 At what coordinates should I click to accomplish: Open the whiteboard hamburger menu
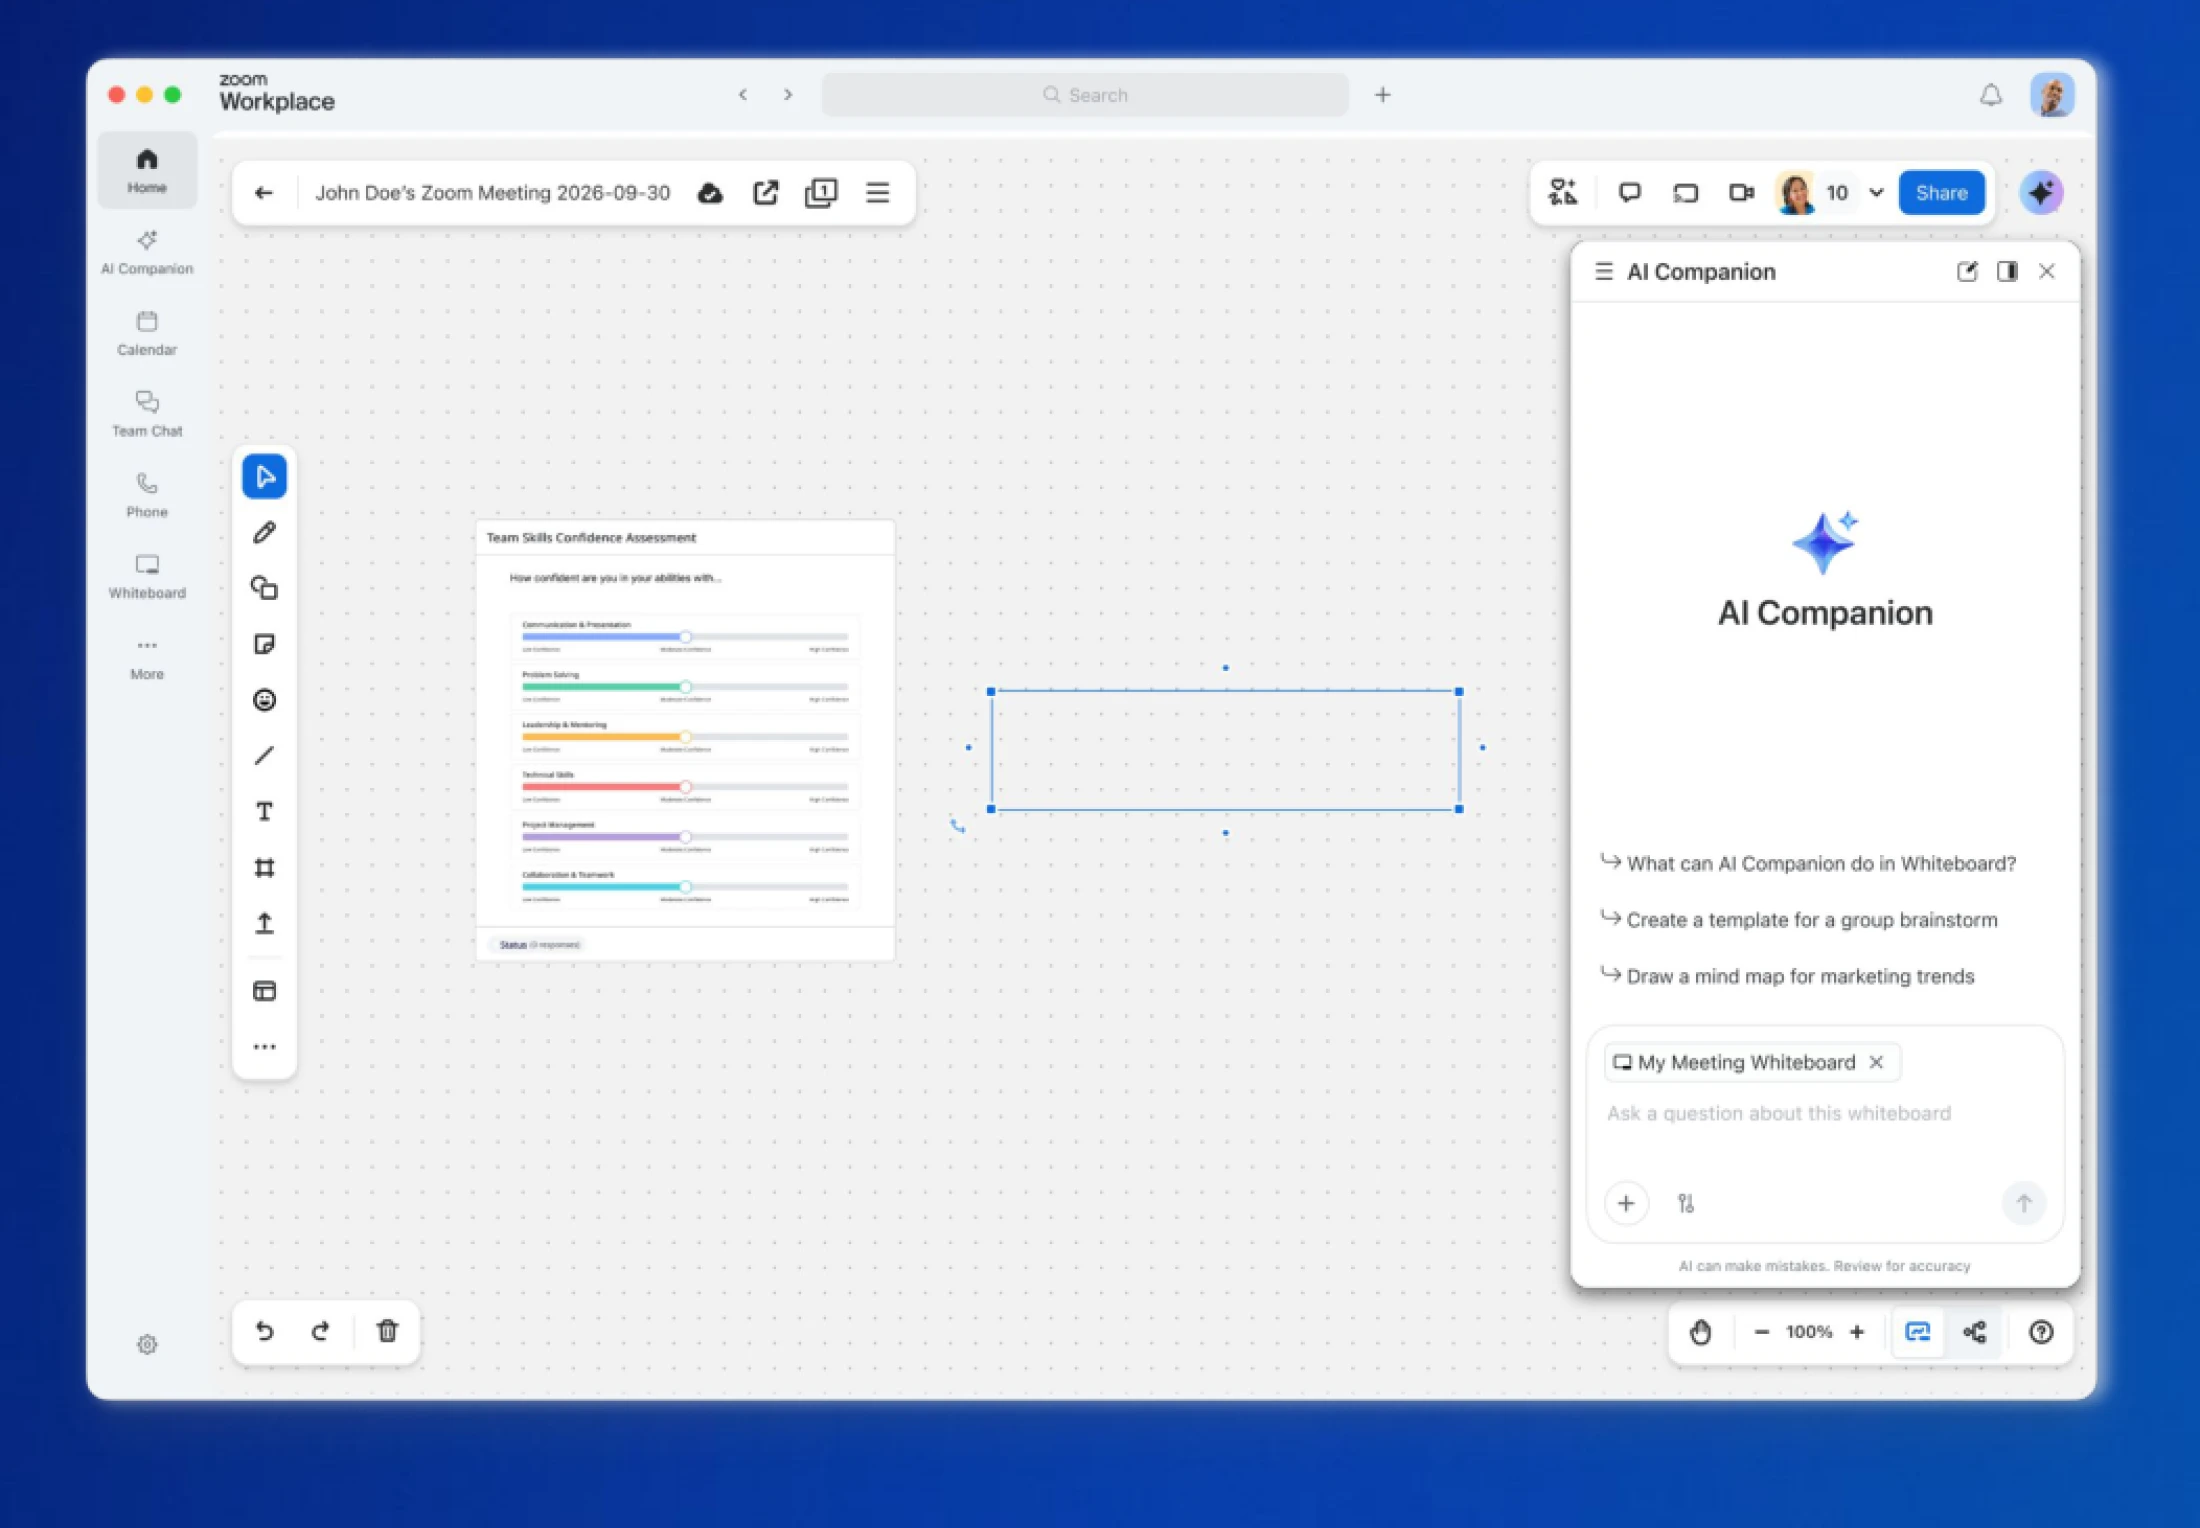pos(877,193)
